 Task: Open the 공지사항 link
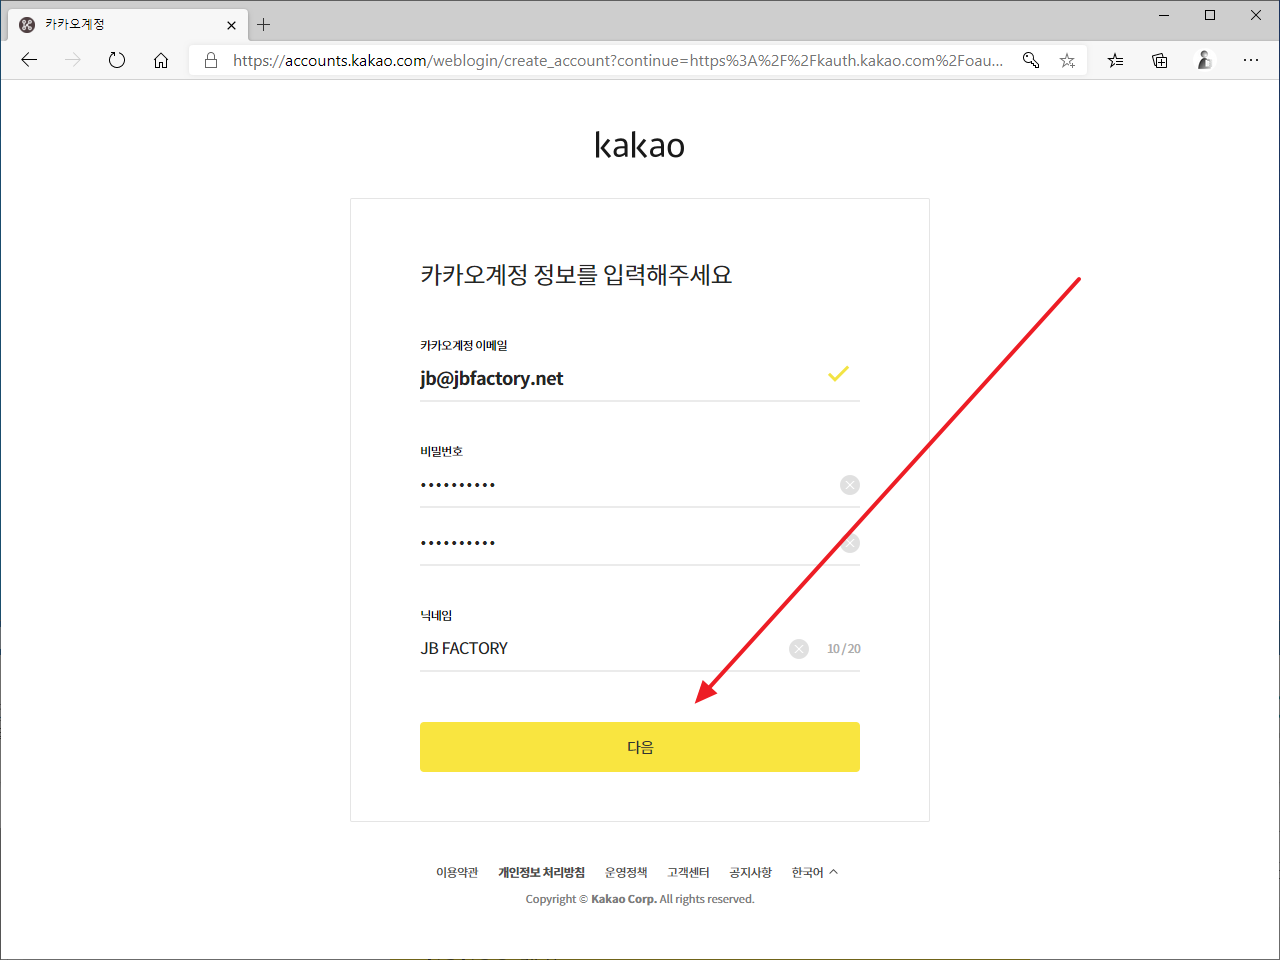750,872
